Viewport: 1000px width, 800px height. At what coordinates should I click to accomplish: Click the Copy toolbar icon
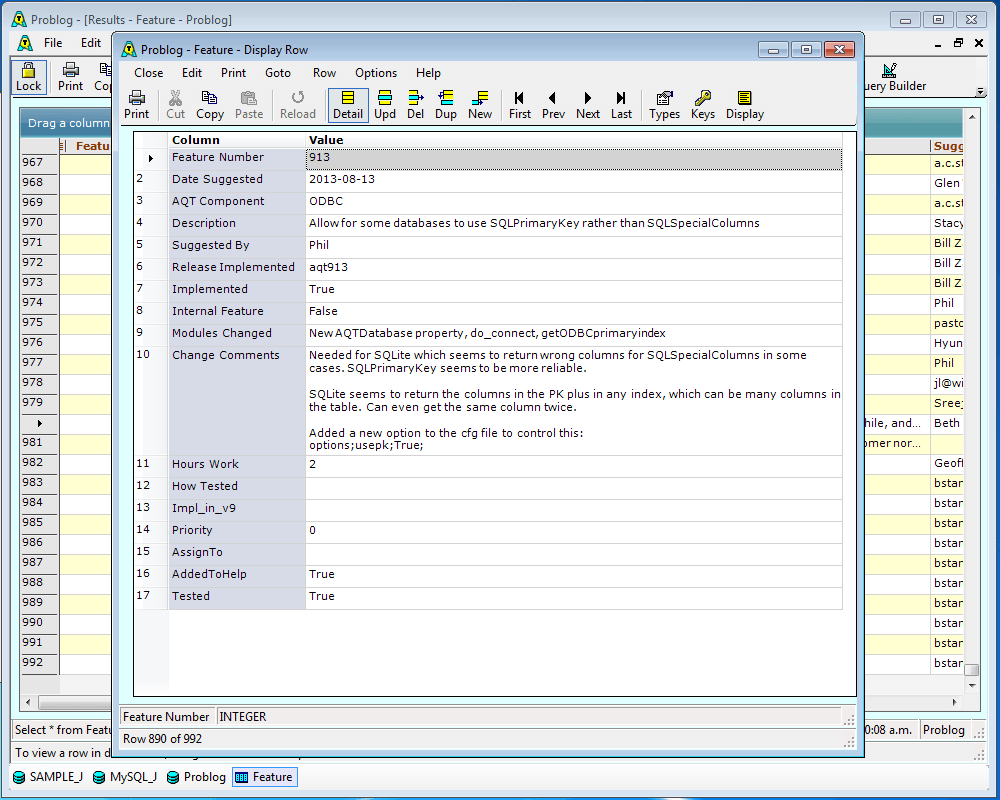210,105
